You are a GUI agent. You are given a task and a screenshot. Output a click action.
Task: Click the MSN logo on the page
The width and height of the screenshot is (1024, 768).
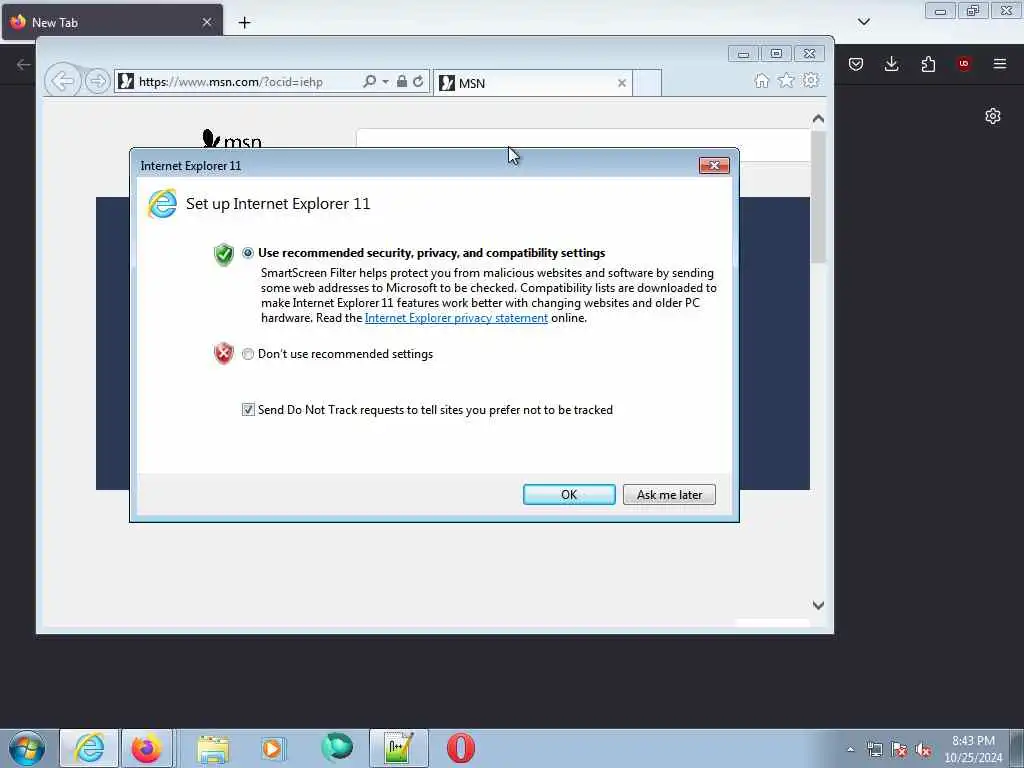tap(232, 139)
